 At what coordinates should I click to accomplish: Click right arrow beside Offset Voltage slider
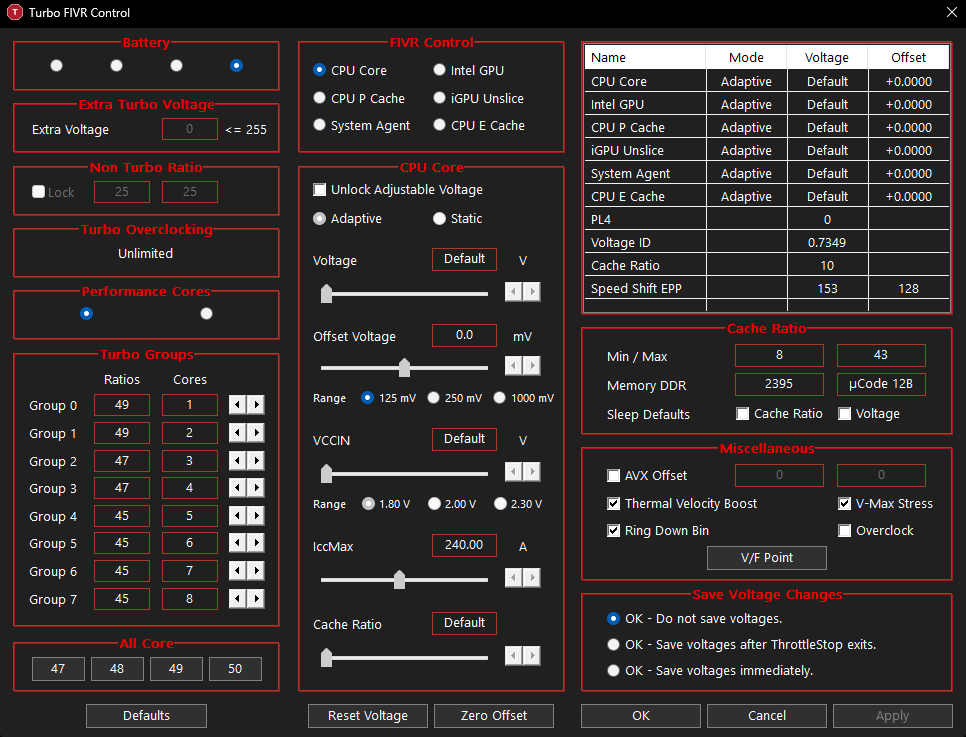[x=532, y=366]
